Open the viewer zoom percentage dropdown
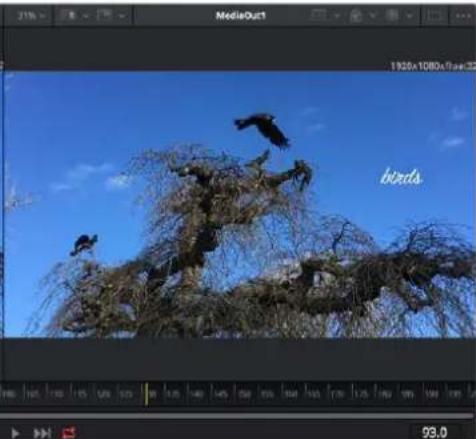Viewport: 476px width, 439px height. coord(31,16)
